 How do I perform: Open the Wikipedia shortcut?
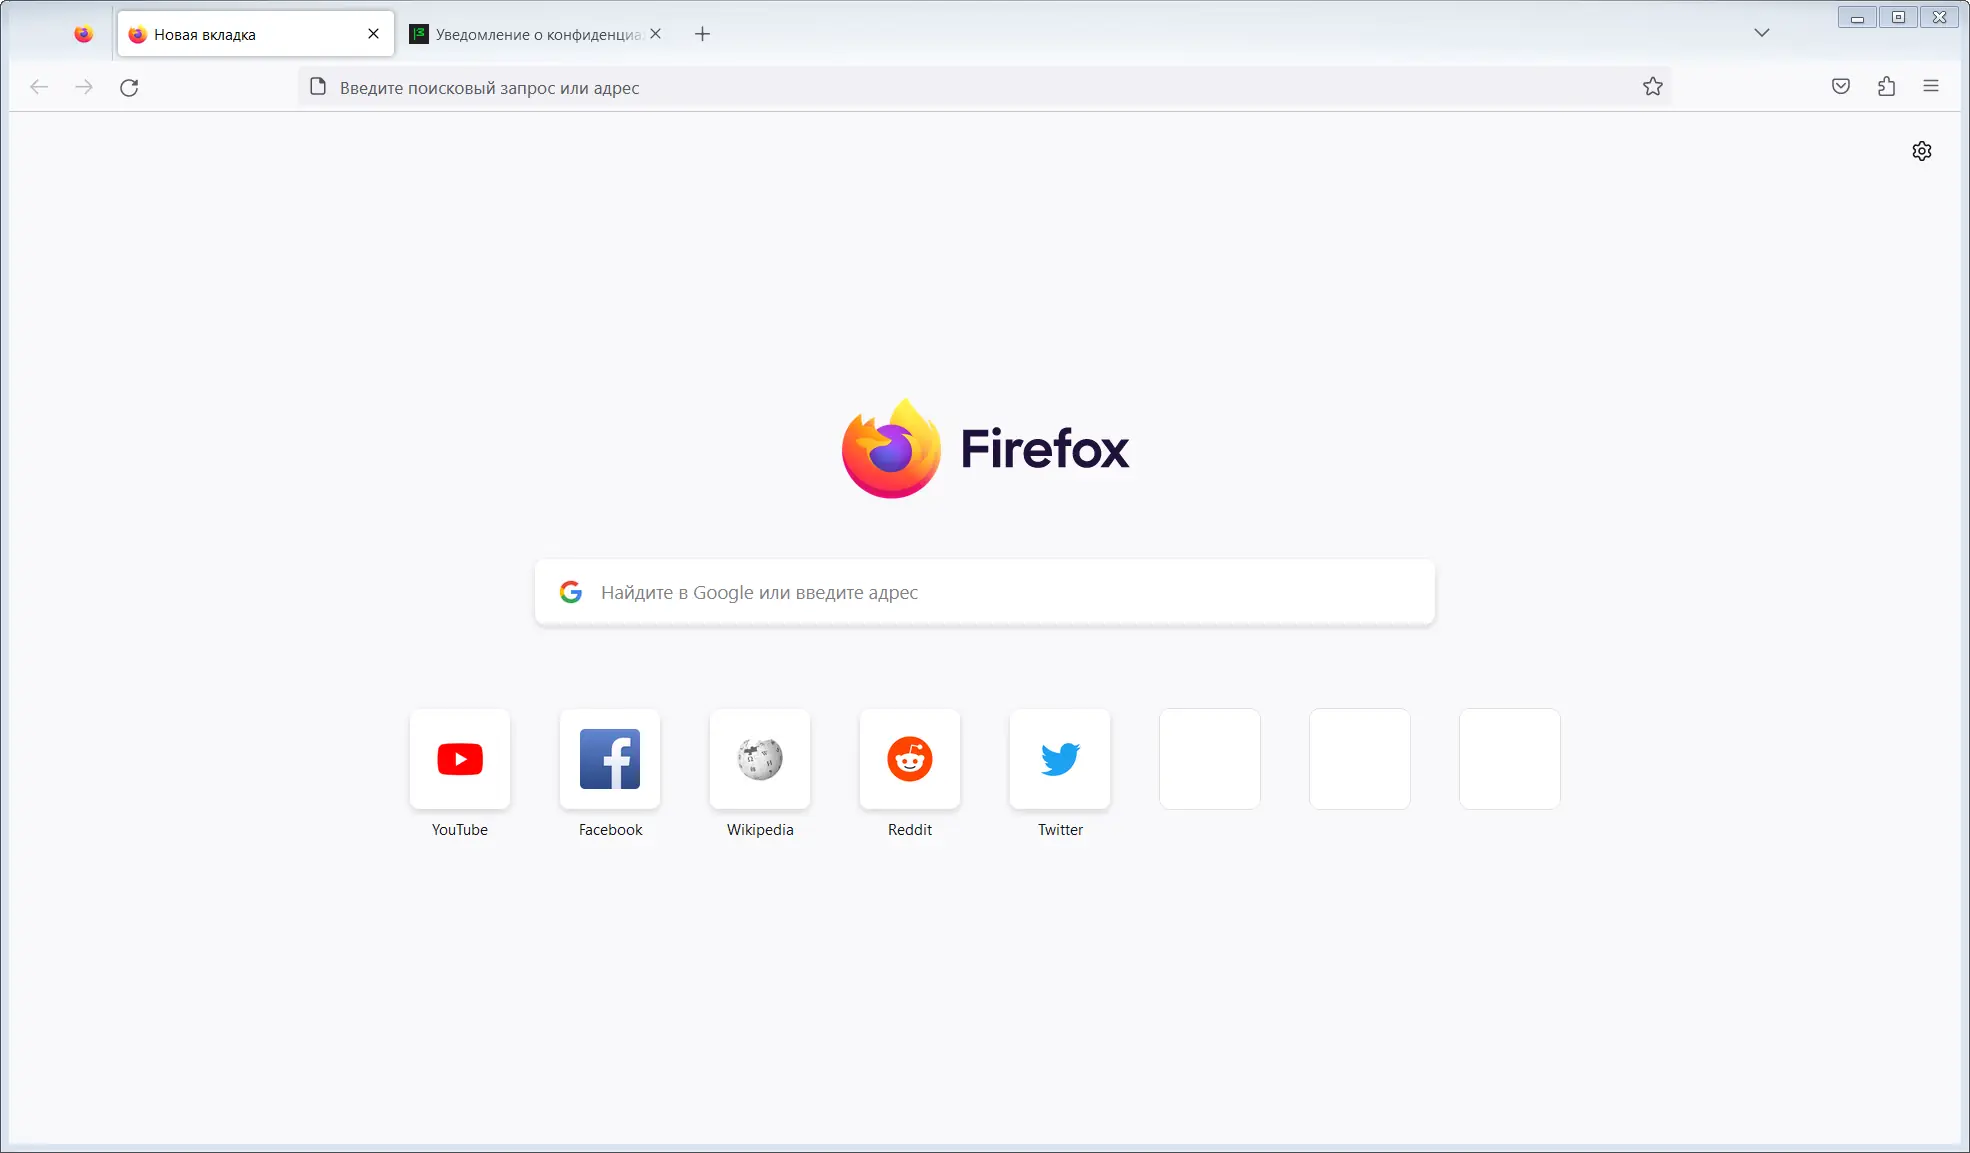(x=759, y=760)
